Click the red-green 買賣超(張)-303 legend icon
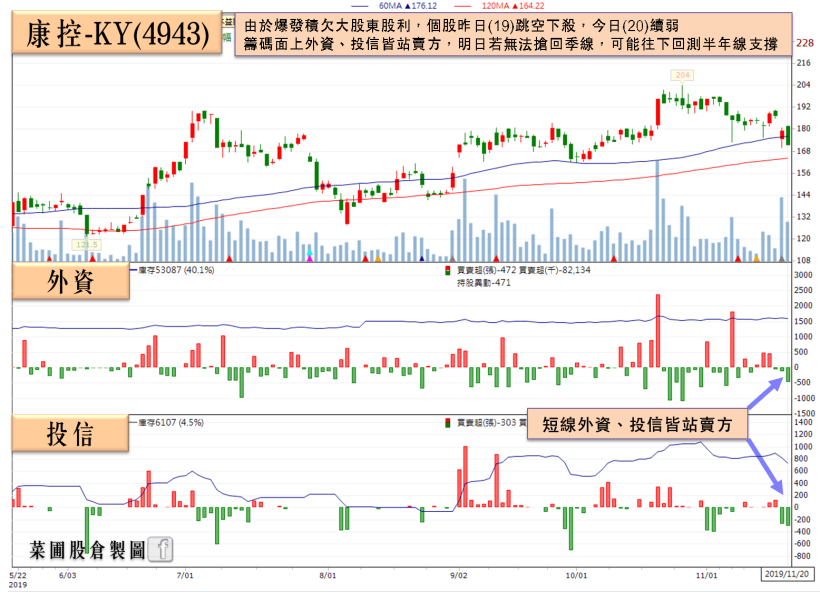Screen dimensions: 820x592 (447, 423)
